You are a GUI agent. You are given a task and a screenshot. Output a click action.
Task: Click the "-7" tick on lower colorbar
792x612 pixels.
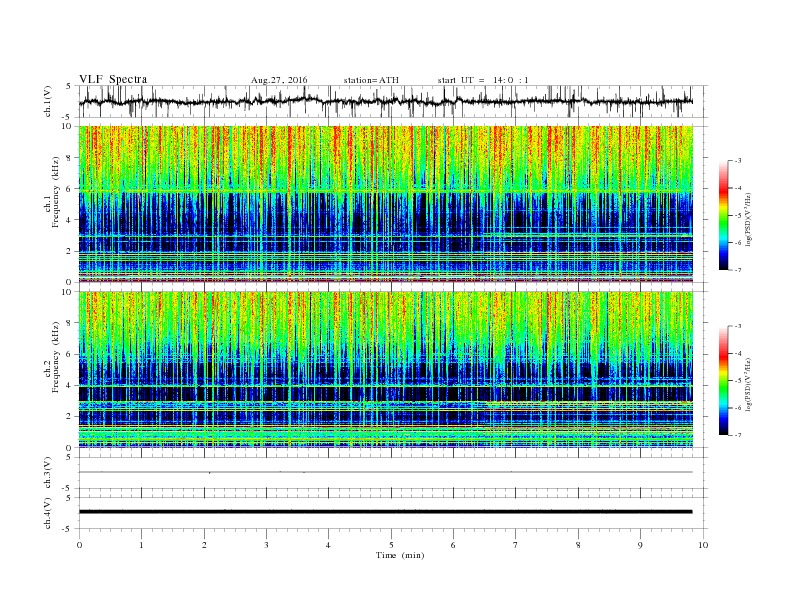[737, 435]
